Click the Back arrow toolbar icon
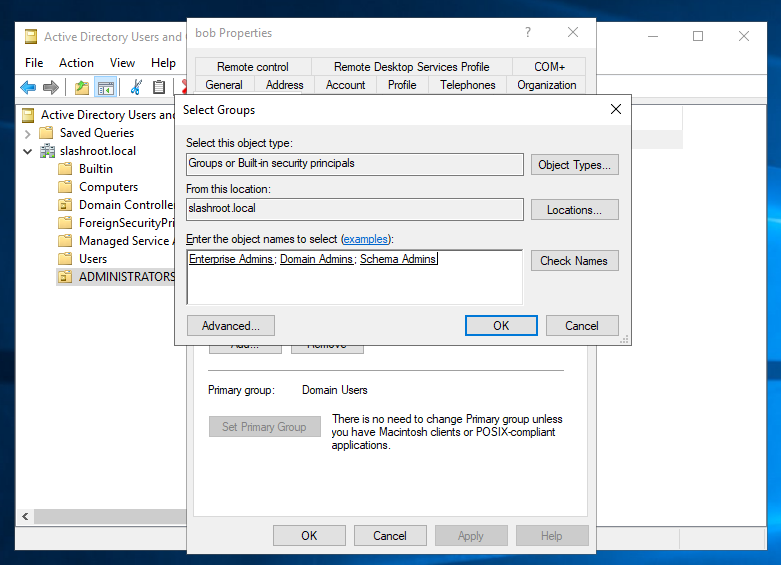Image resolution: width=781 pixels, height=565 pixels. pyautogui.click(x=28, y=87)
